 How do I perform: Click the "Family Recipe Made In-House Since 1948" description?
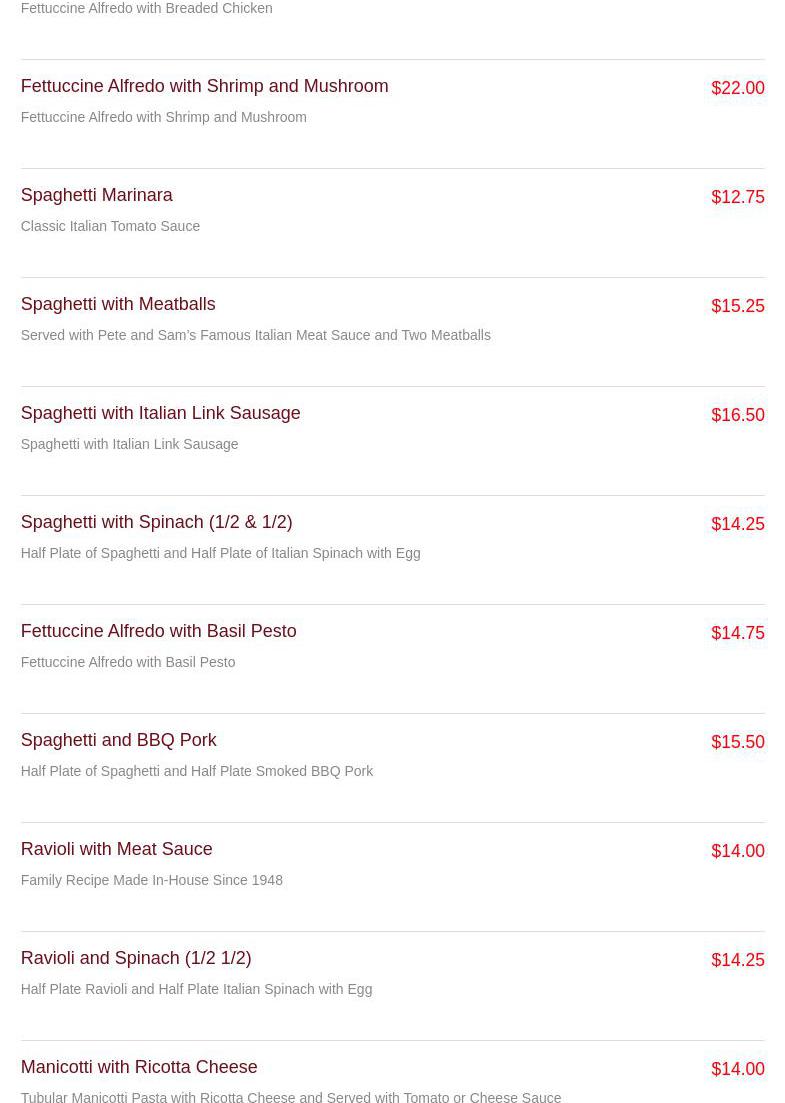point(152,881)
